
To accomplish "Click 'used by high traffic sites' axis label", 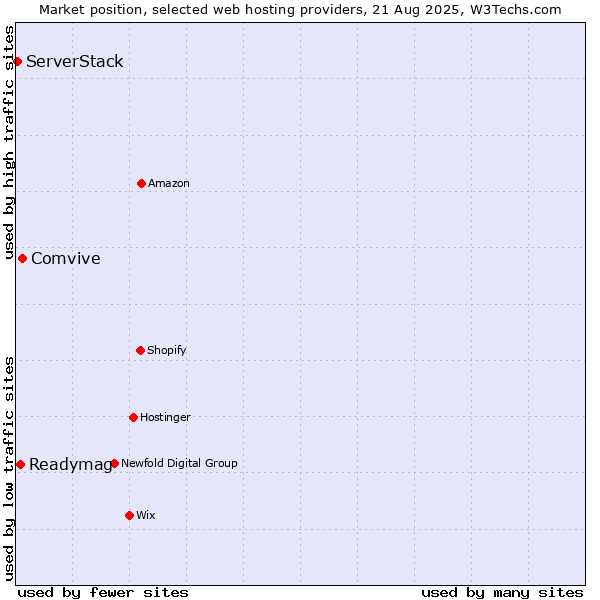I will [8, 142].
